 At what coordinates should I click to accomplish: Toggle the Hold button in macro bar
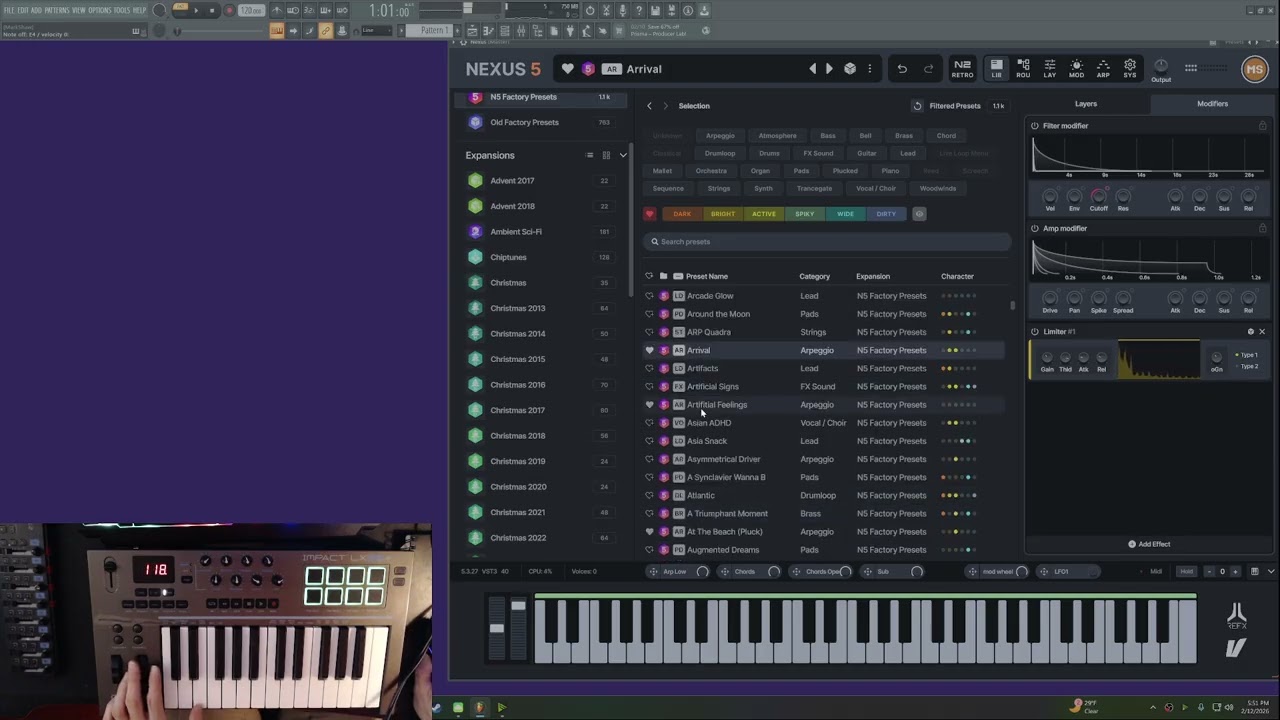click(x=1187, y=571)
